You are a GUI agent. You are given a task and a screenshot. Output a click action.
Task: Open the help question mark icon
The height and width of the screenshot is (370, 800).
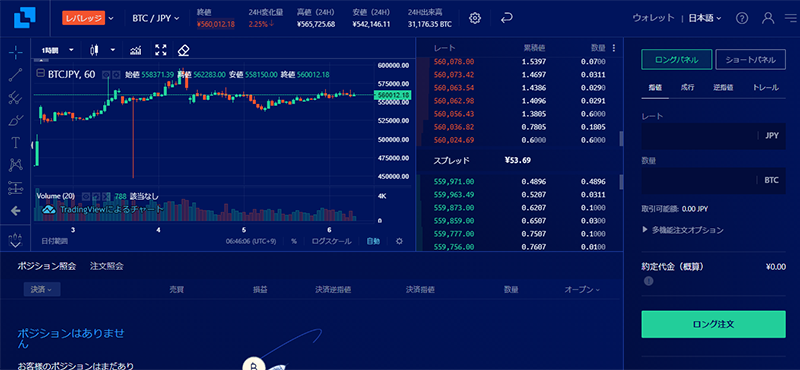[742, 18]
